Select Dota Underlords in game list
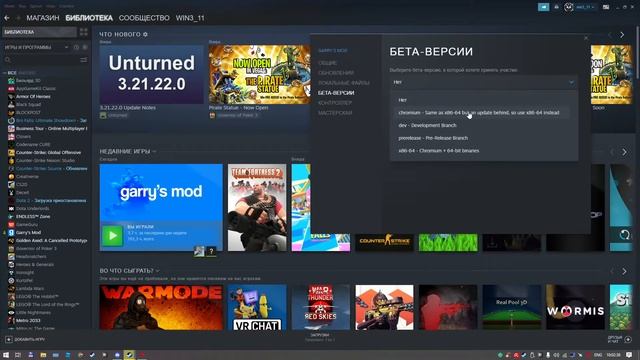 coord(32,209)
